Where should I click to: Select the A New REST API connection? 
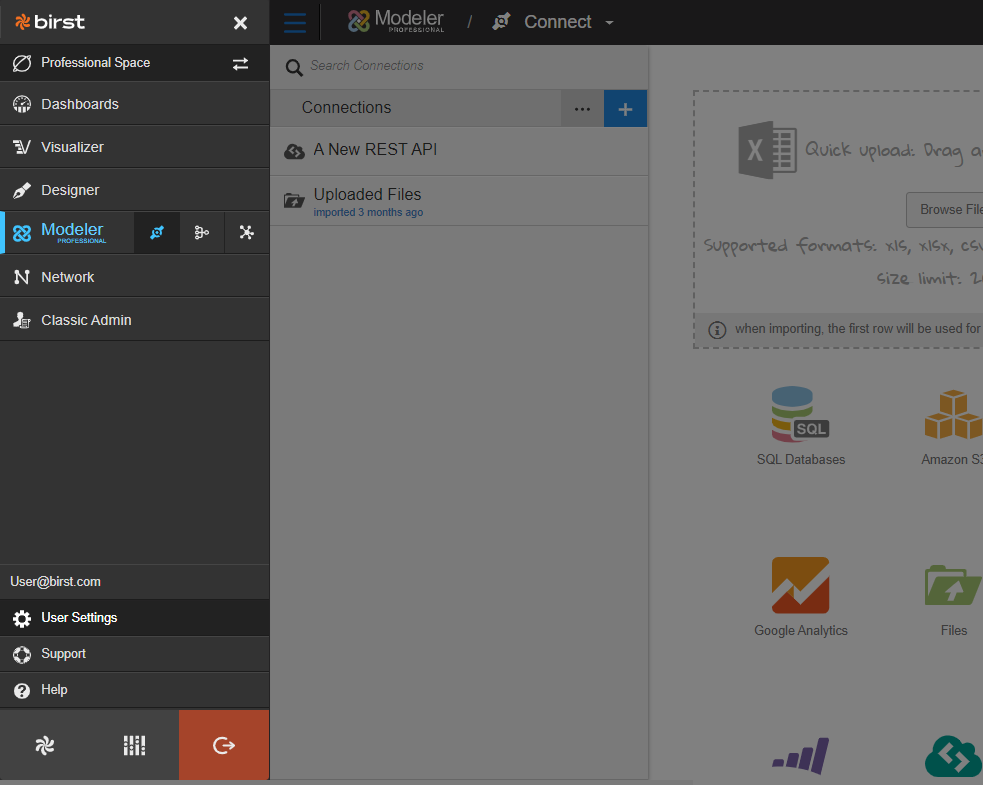(459, 150)
